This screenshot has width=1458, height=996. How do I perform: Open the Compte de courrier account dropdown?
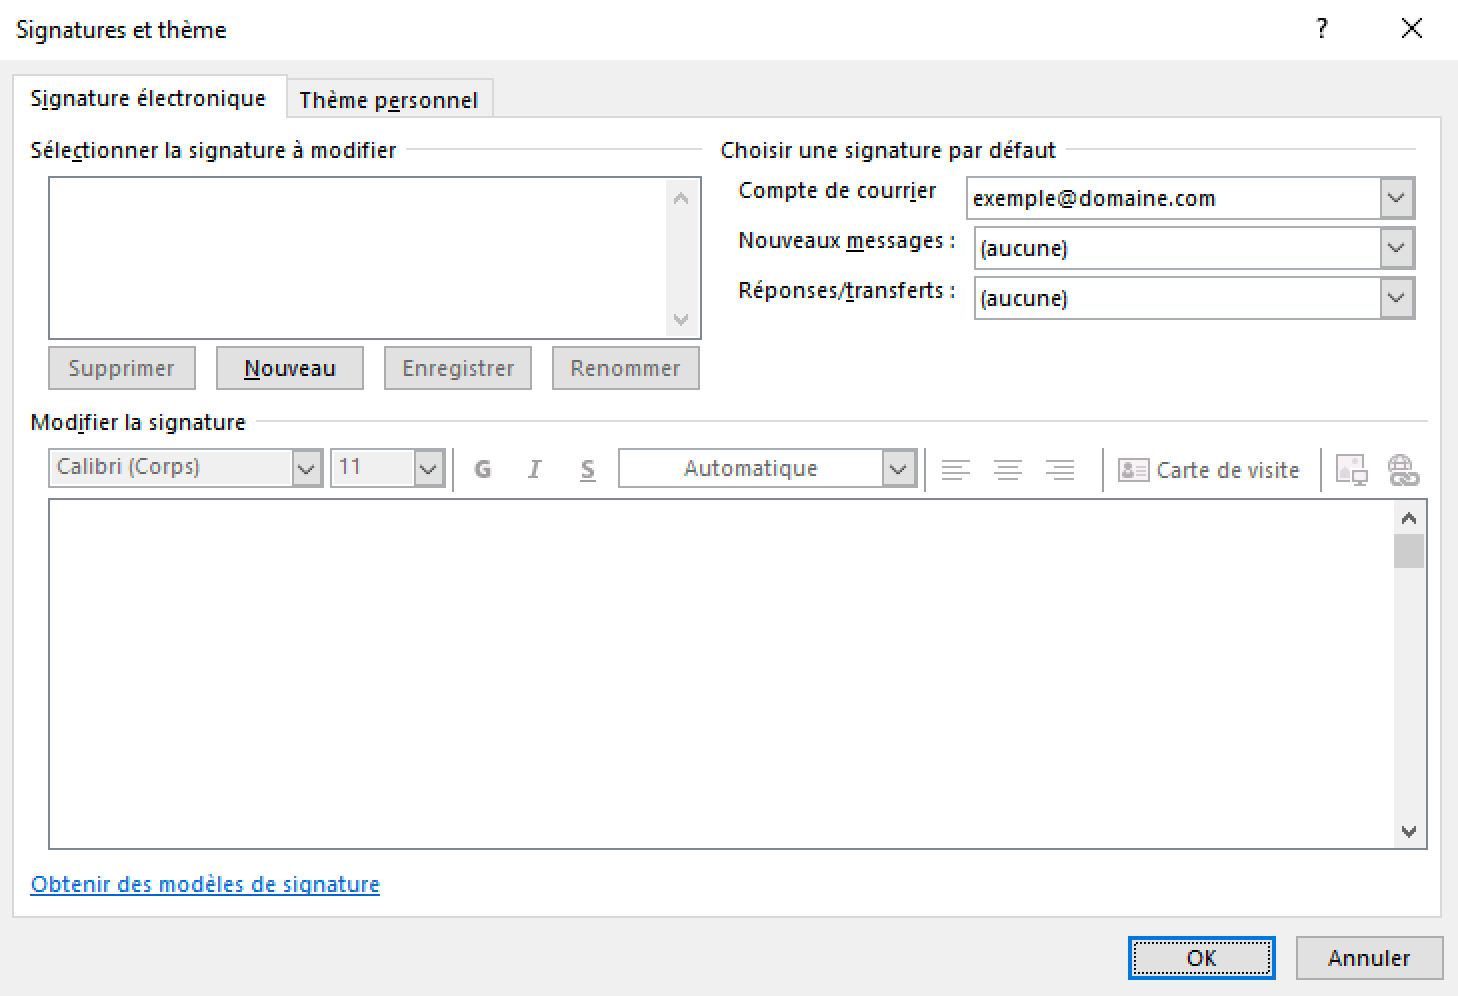pyautogui.click(x=1396, y=198)
